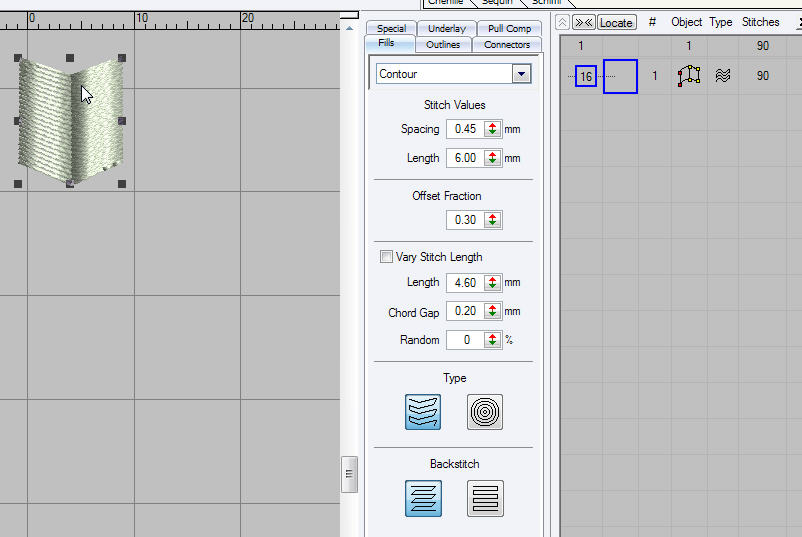Click the empty blue-outlined color cell
The height and width of the screenshot is (537, 802).
pos(620,76)
